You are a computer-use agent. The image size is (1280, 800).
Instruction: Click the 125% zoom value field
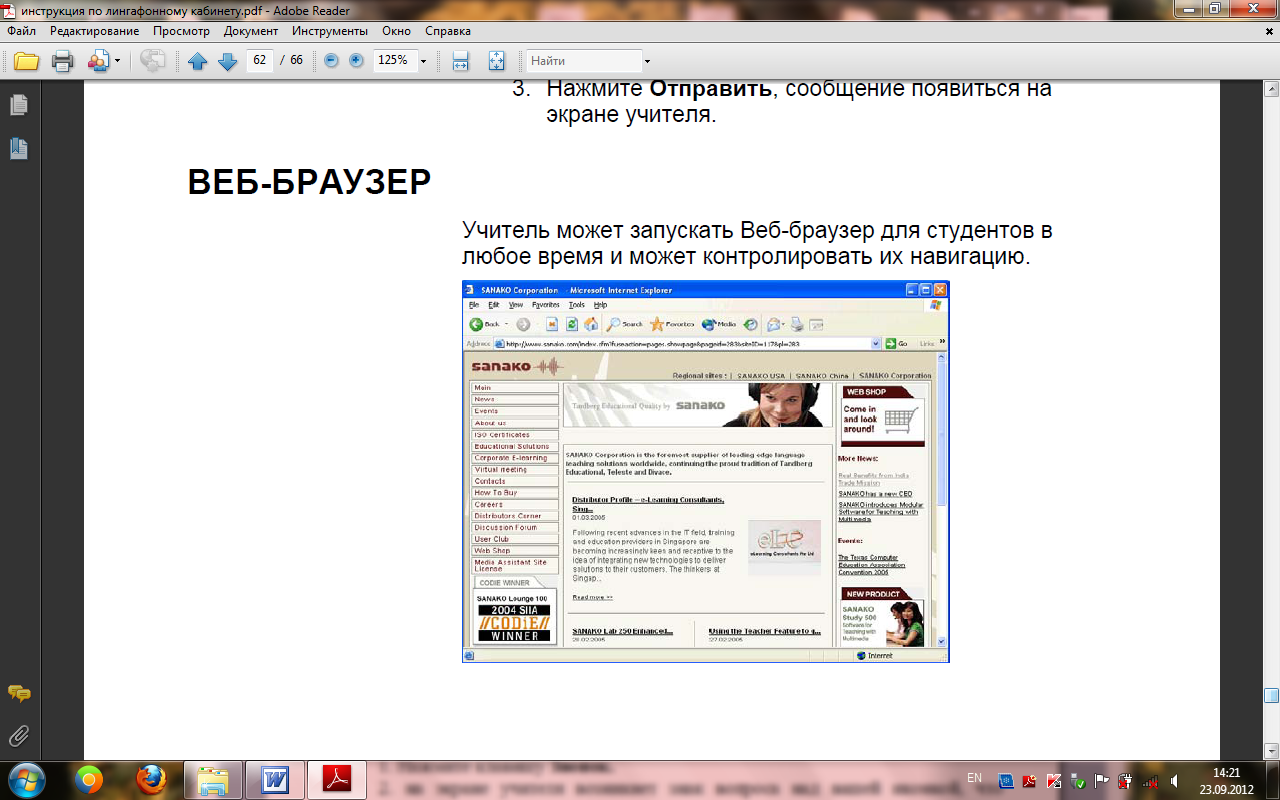[394, 61]
